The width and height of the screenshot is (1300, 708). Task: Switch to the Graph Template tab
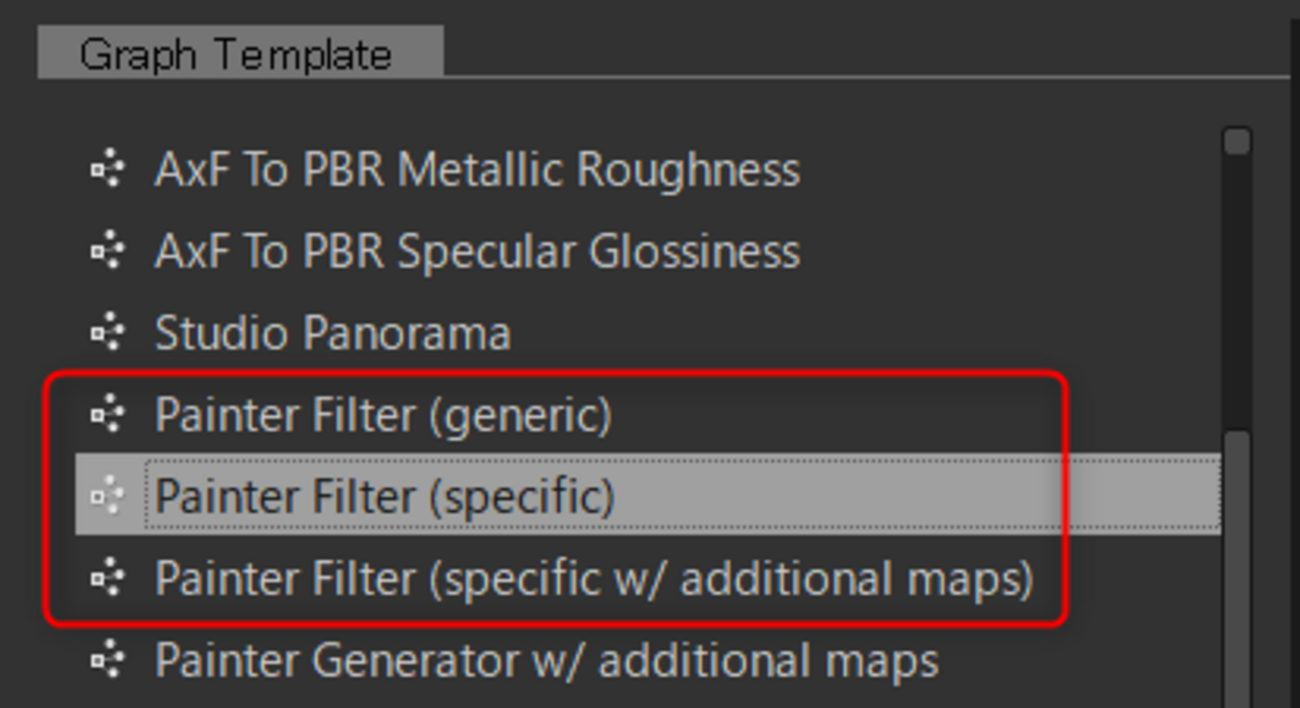coord(236,54)
